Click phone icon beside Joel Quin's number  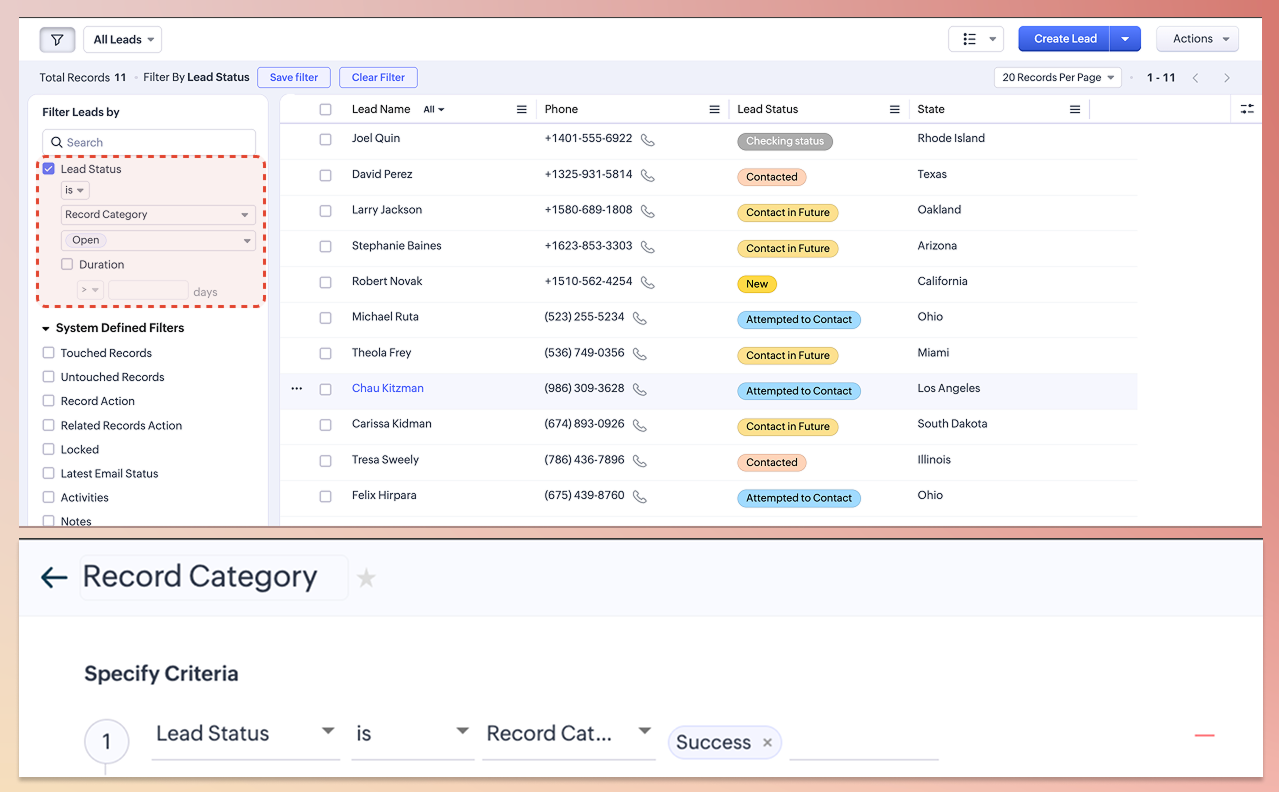(x=648, y=140)
